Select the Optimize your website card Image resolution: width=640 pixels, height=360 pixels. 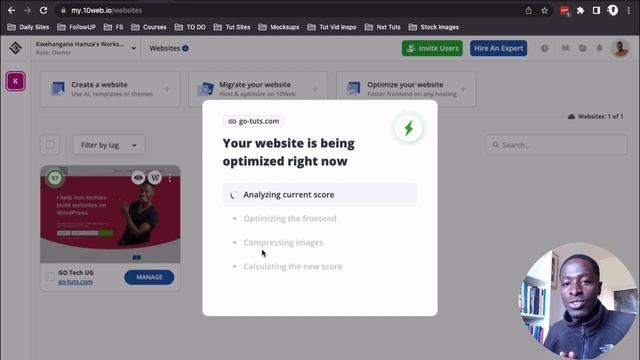pos(406,89)
